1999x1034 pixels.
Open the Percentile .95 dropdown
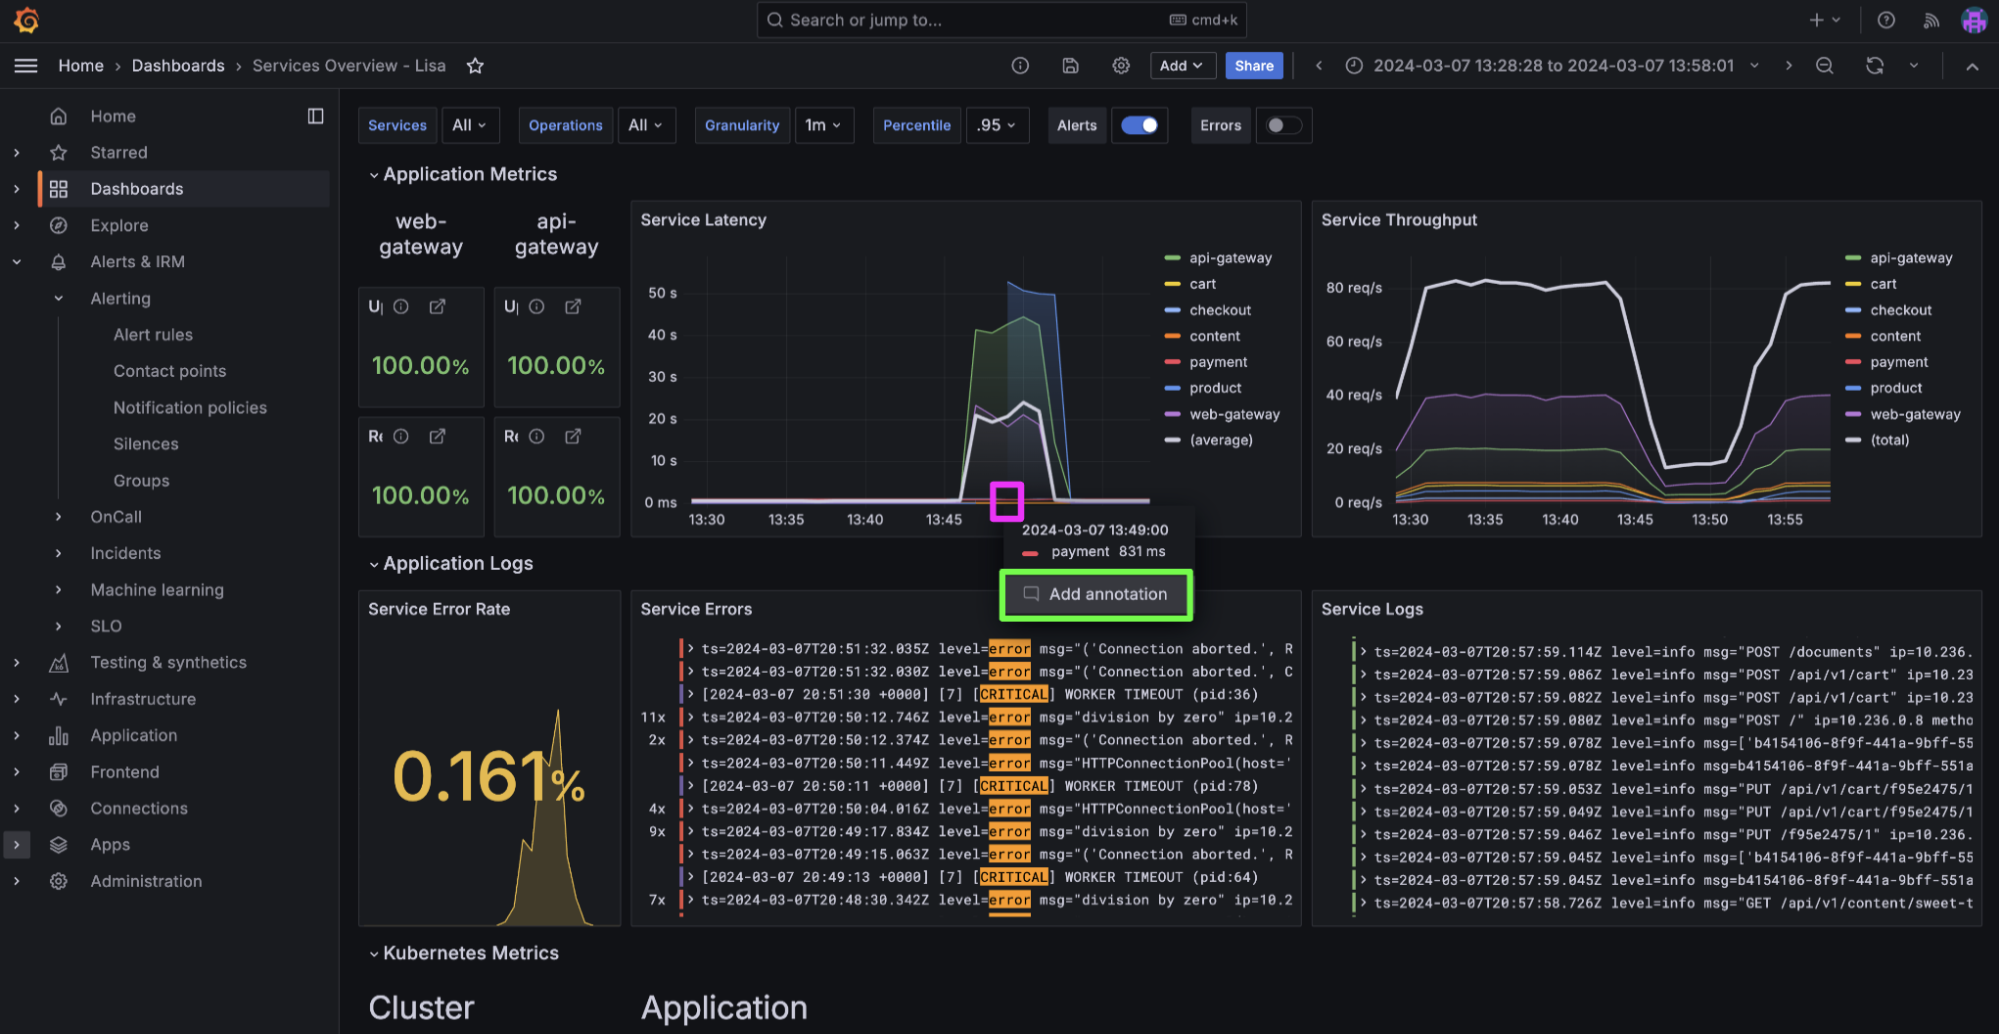[x=996, y=125]
